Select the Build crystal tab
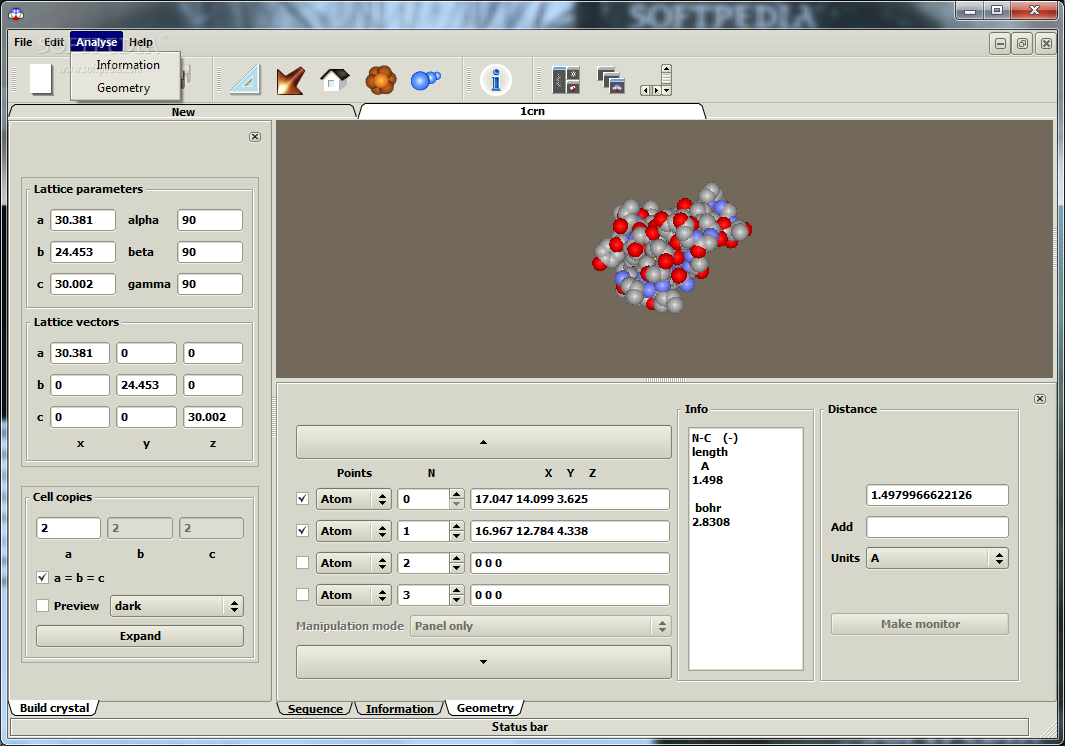Screen dimensions: 1065x746 click(x=54, y=708)
